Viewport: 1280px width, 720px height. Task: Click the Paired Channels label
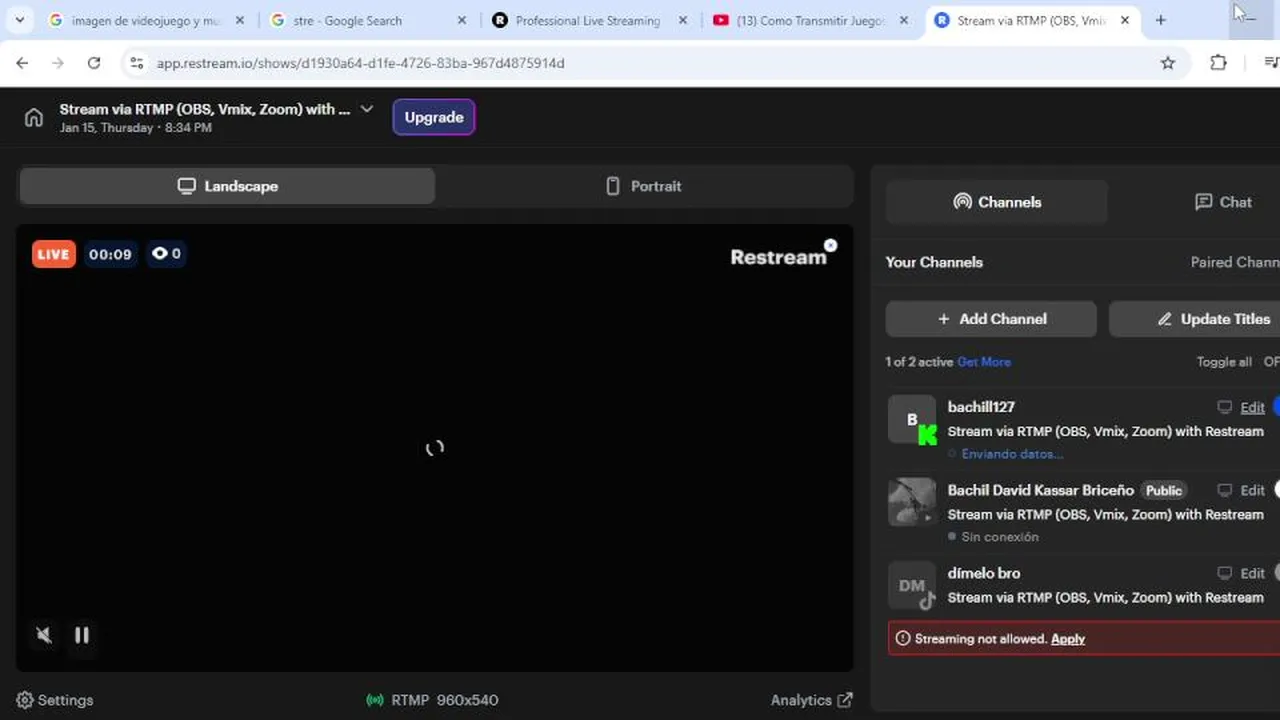[x=1235, y=262]
